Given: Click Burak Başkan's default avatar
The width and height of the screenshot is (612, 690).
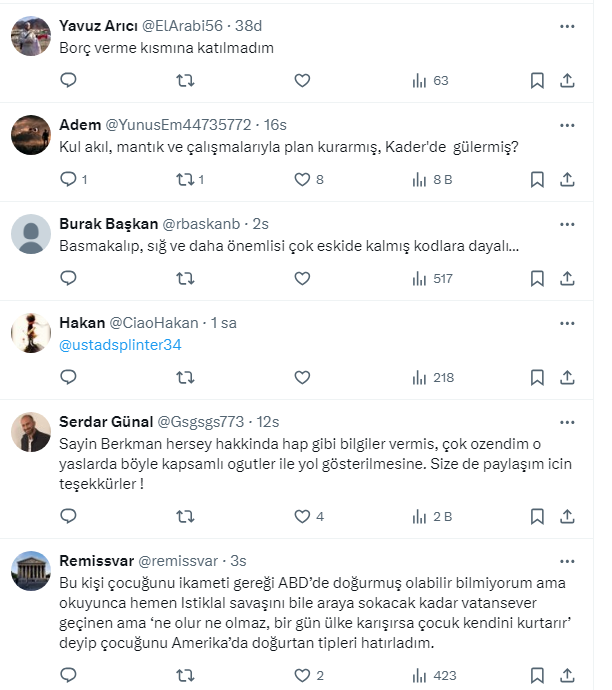Looking at the screenshot, I should pos(31,235).
